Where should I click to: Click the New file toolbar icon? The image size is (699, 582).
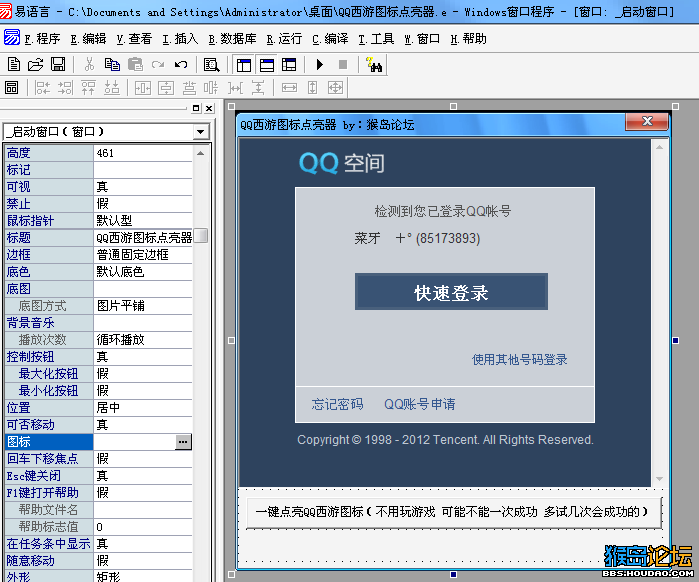14,65
